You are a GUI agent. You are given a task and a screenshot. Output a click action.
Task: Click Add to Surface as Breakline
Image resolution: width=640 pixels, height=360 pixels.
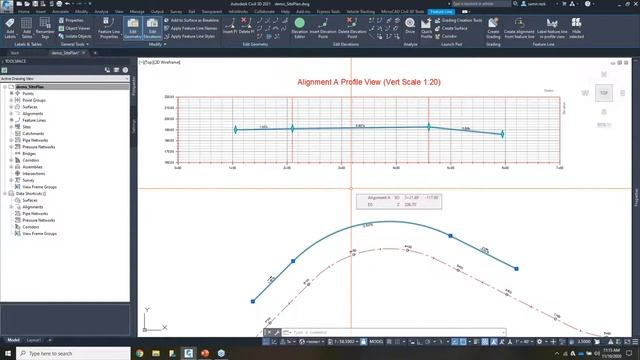point(191,20)
